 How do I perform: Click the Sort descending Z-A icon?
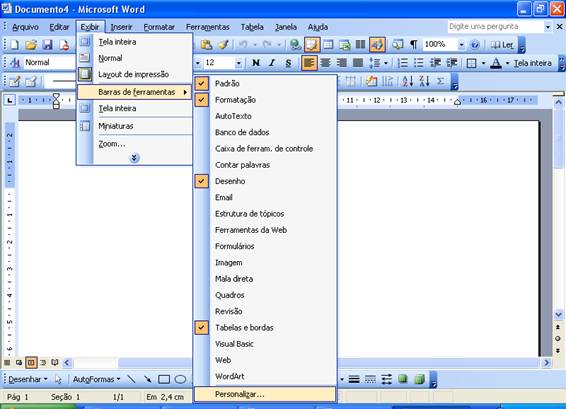pos(424,81)
